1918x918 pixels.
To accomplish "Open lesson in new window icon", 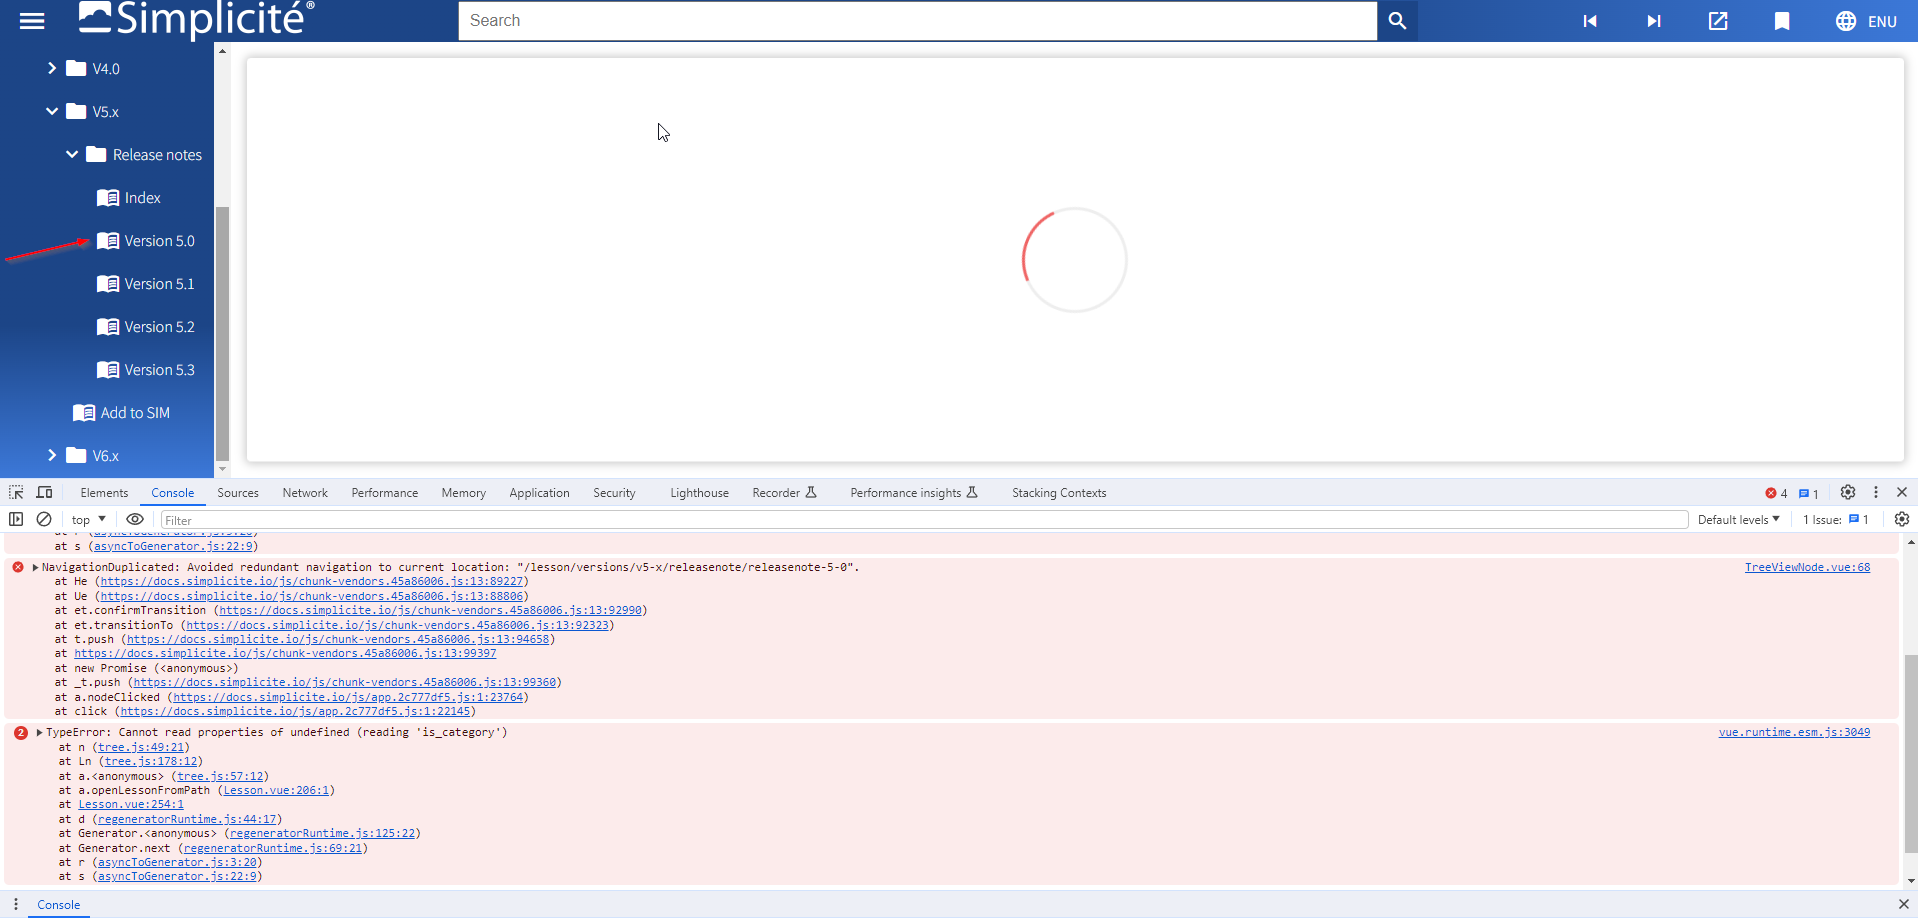I will pos(1718,21).
